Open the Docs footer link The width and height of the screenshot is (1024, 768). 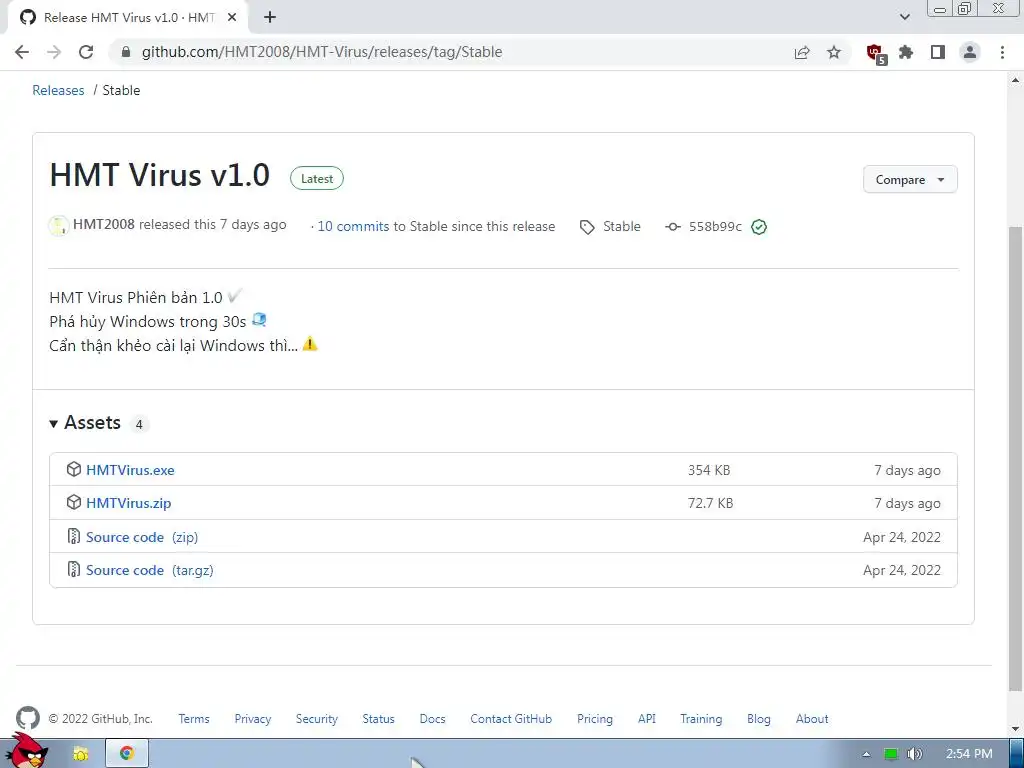[432, 718]
